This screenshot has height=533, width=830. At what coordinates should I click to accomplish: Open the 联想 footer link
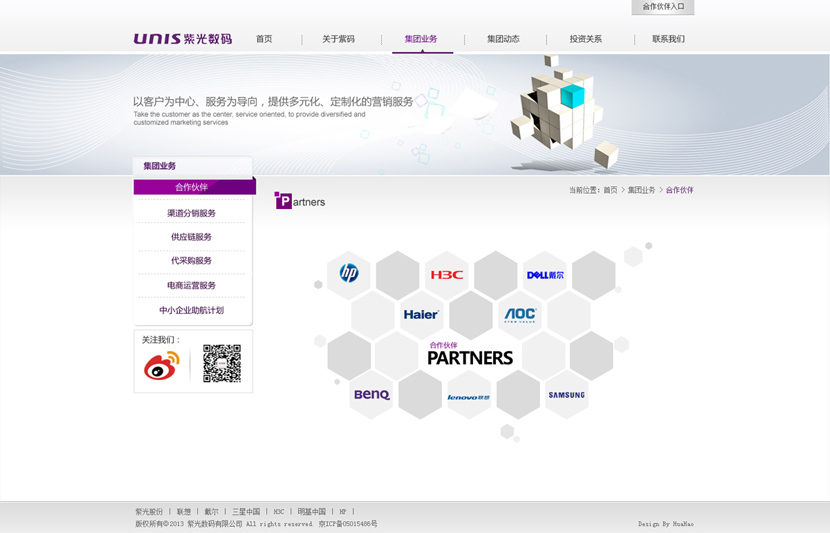click(184, 511)
